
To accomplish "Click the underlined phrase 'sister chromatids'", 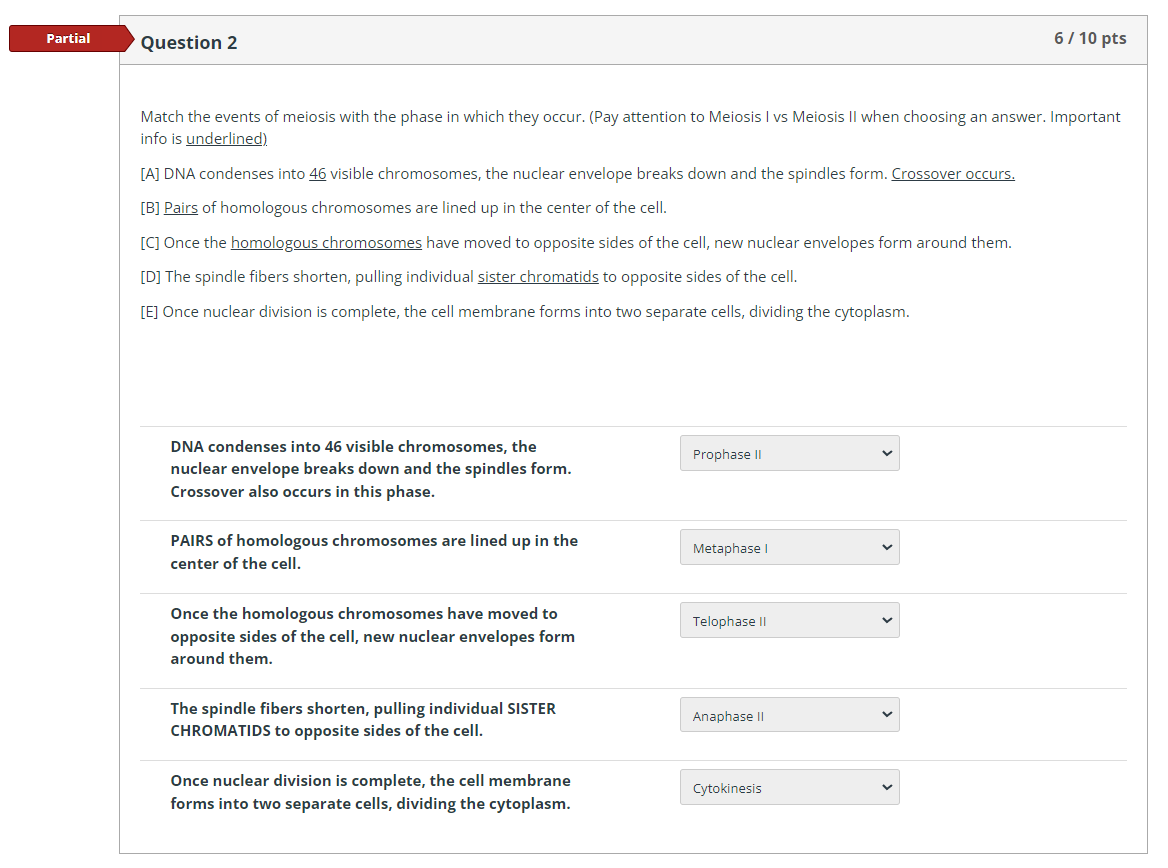I will point(538,276).
